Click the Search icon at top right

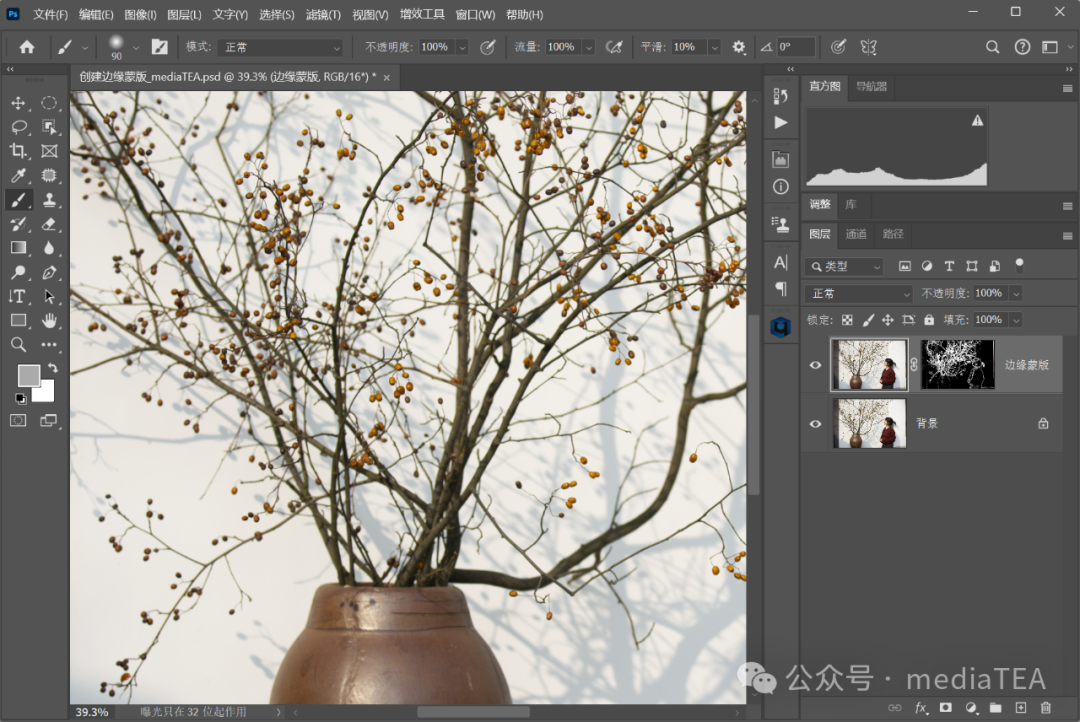(992, 47)
